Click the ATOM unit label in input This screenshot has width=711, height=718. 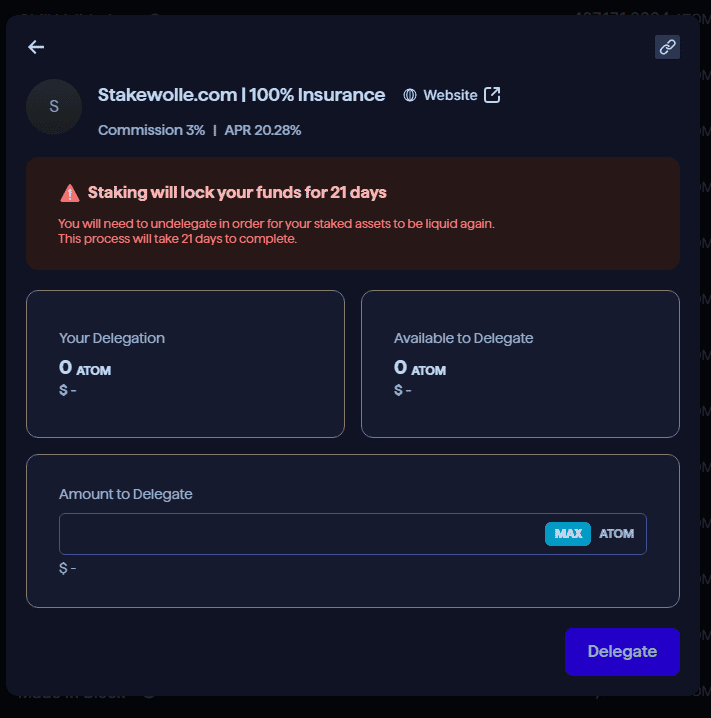[616, 534]
